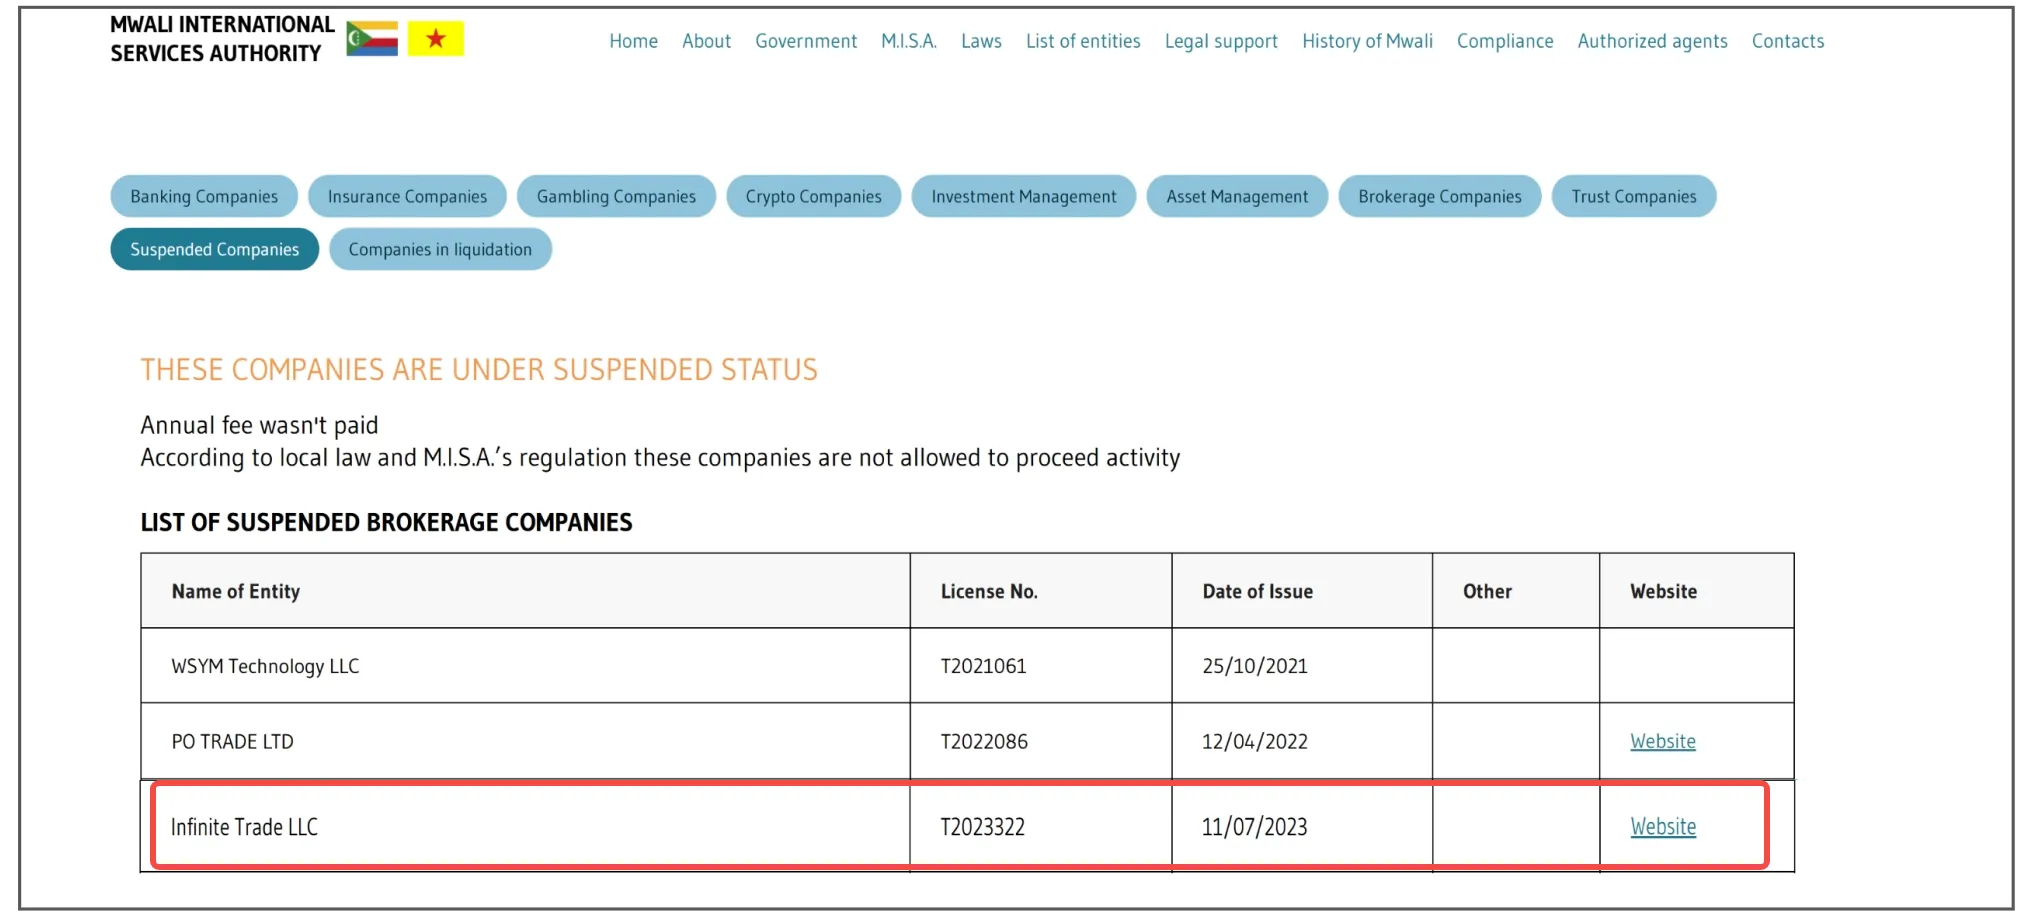Click issue date 25/10/2021
The height and width of the screenshot is (917, 2024).
point(1255,666)
